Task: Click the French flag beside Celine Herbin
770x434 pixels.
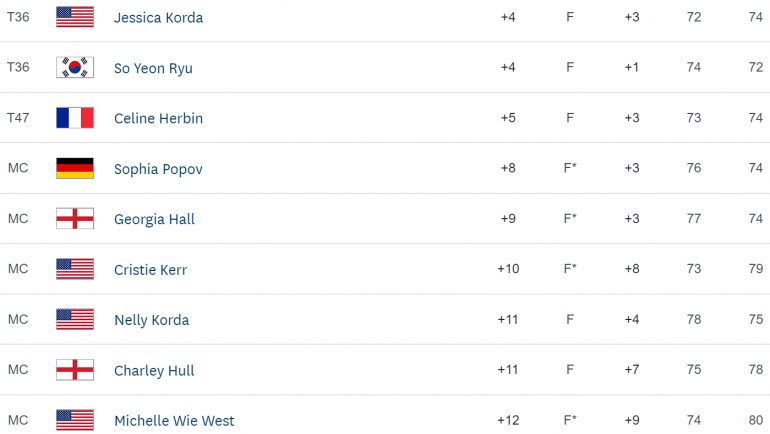Action: 75,118
